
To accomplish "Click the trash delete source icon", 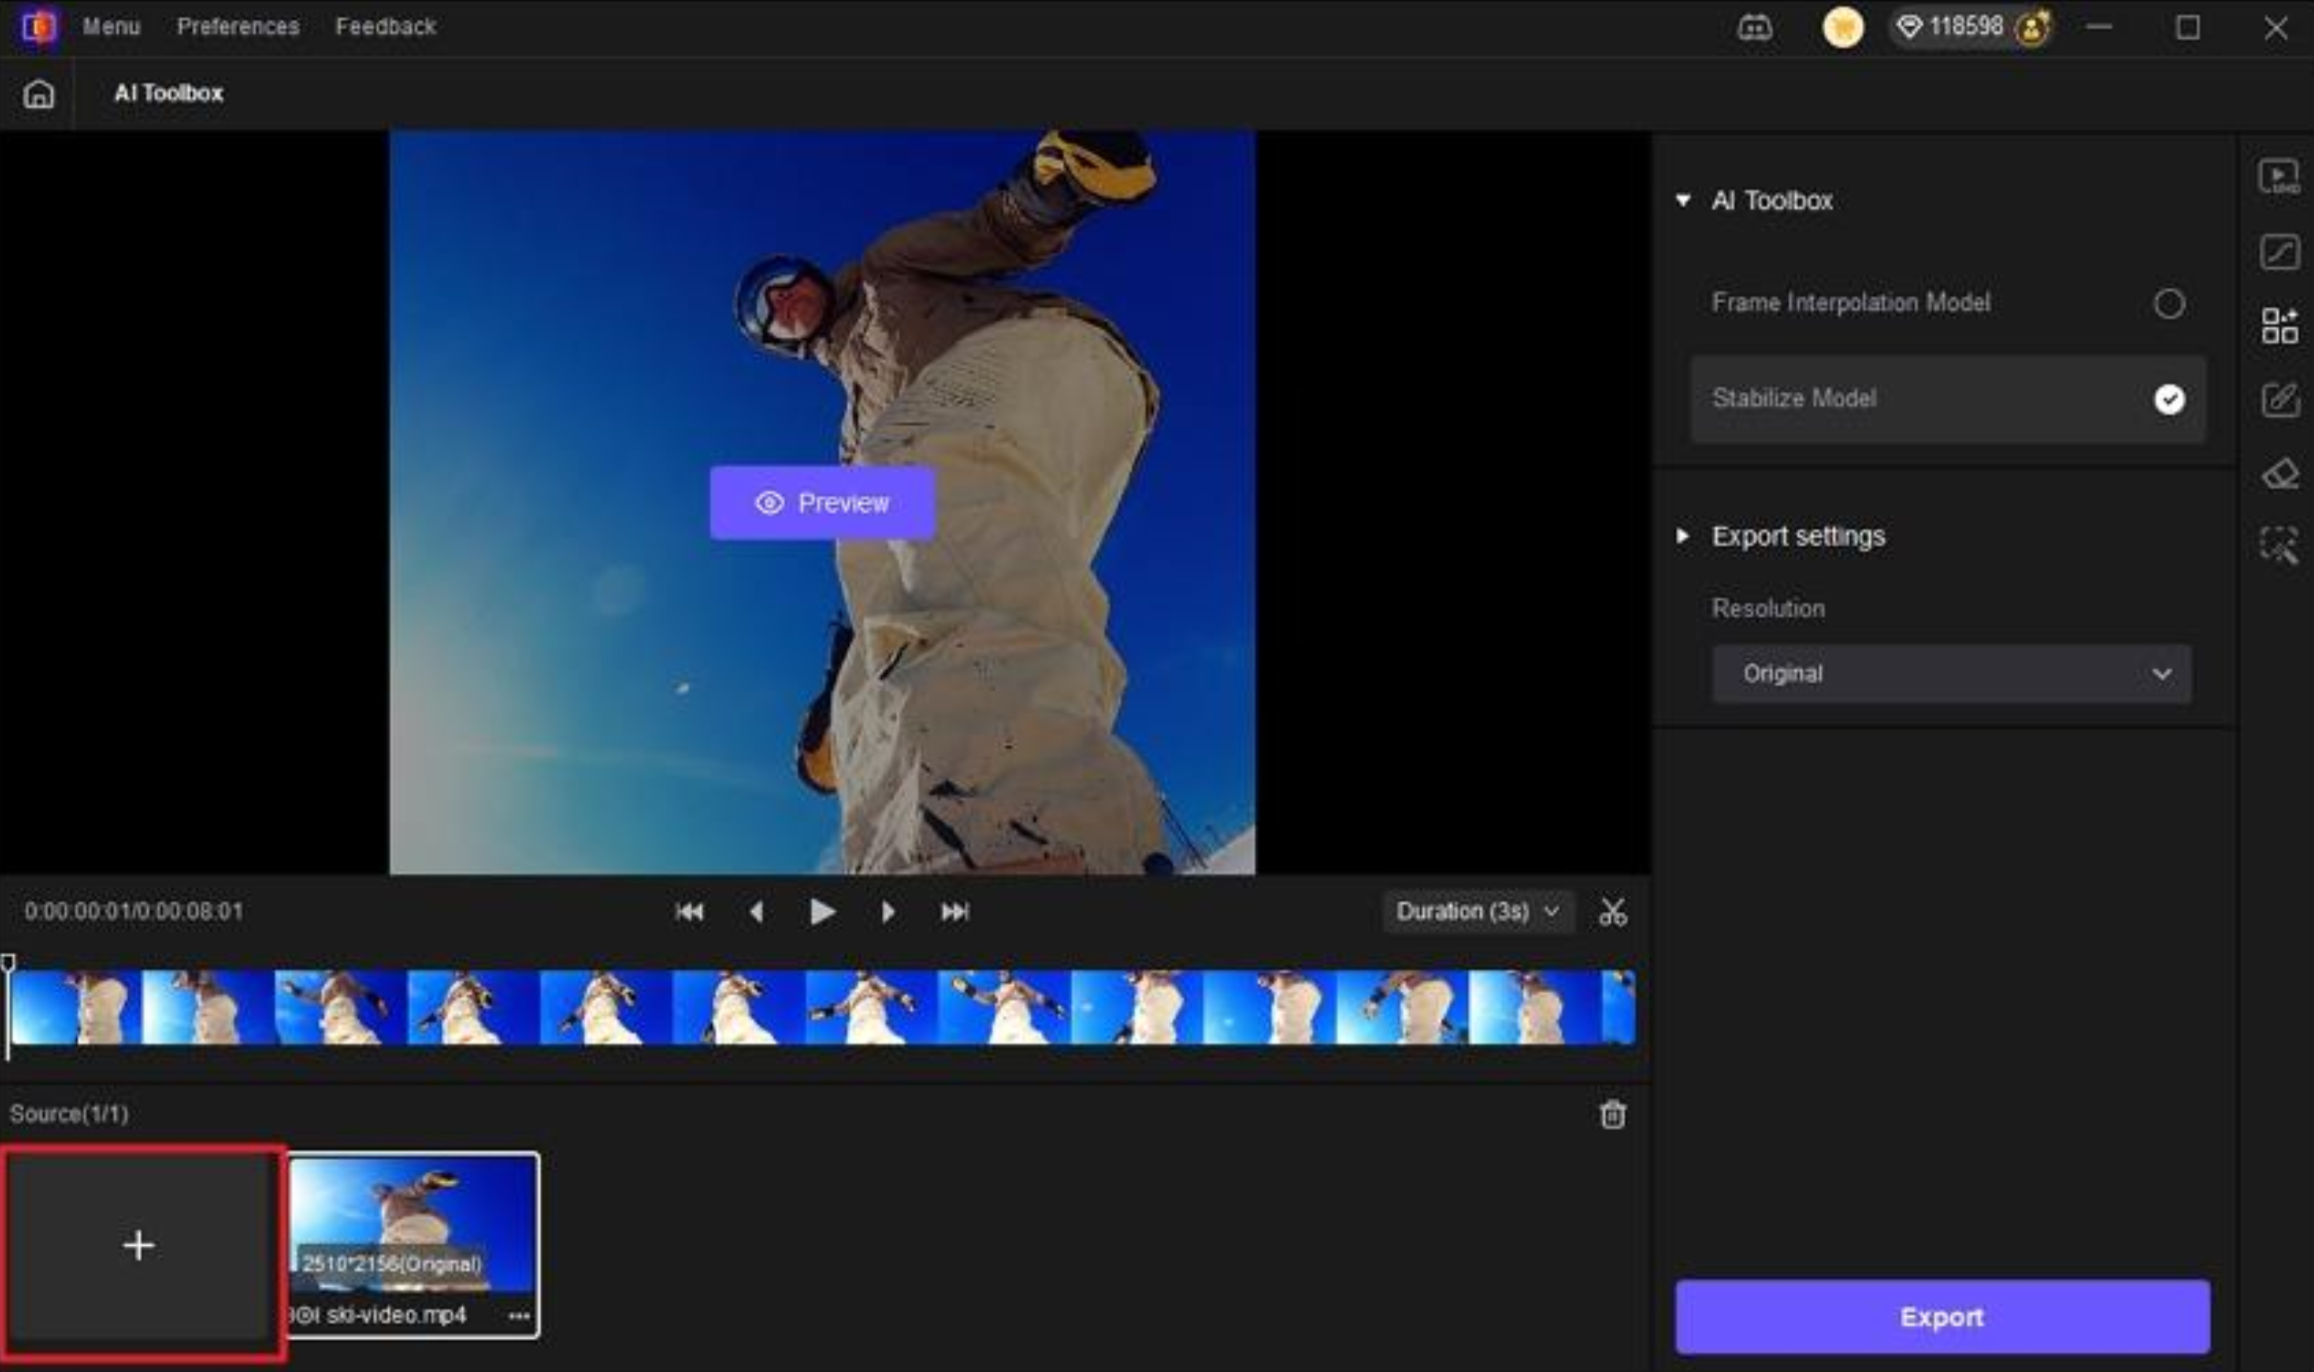I will click(1612, 1114).
